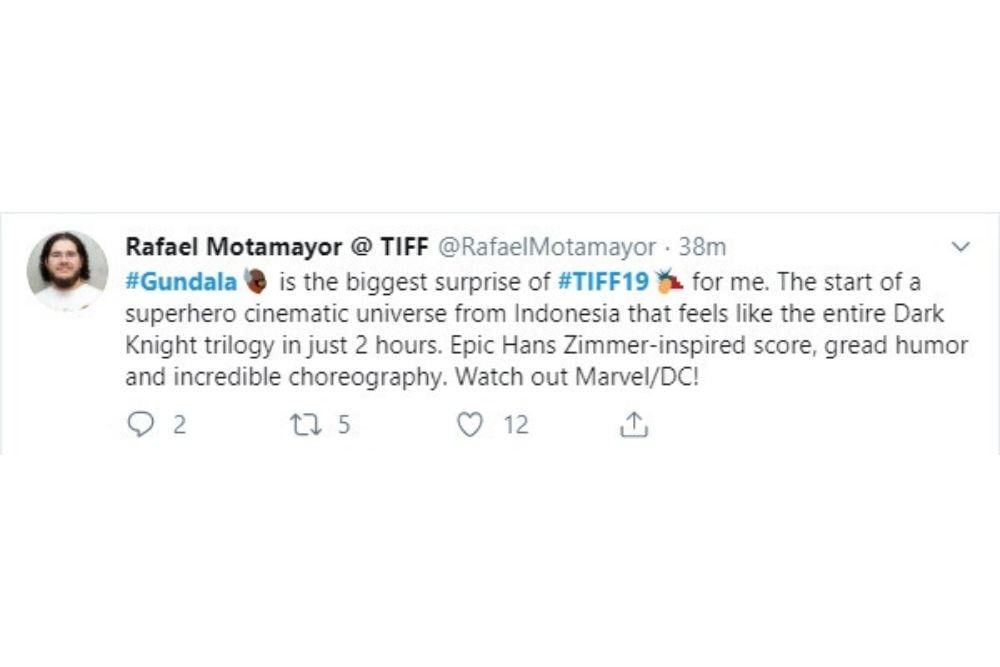Screen dimensions: 1000x667
Task: Reply to the tweet using the speech bubble icon
Action: click(141, 424)
